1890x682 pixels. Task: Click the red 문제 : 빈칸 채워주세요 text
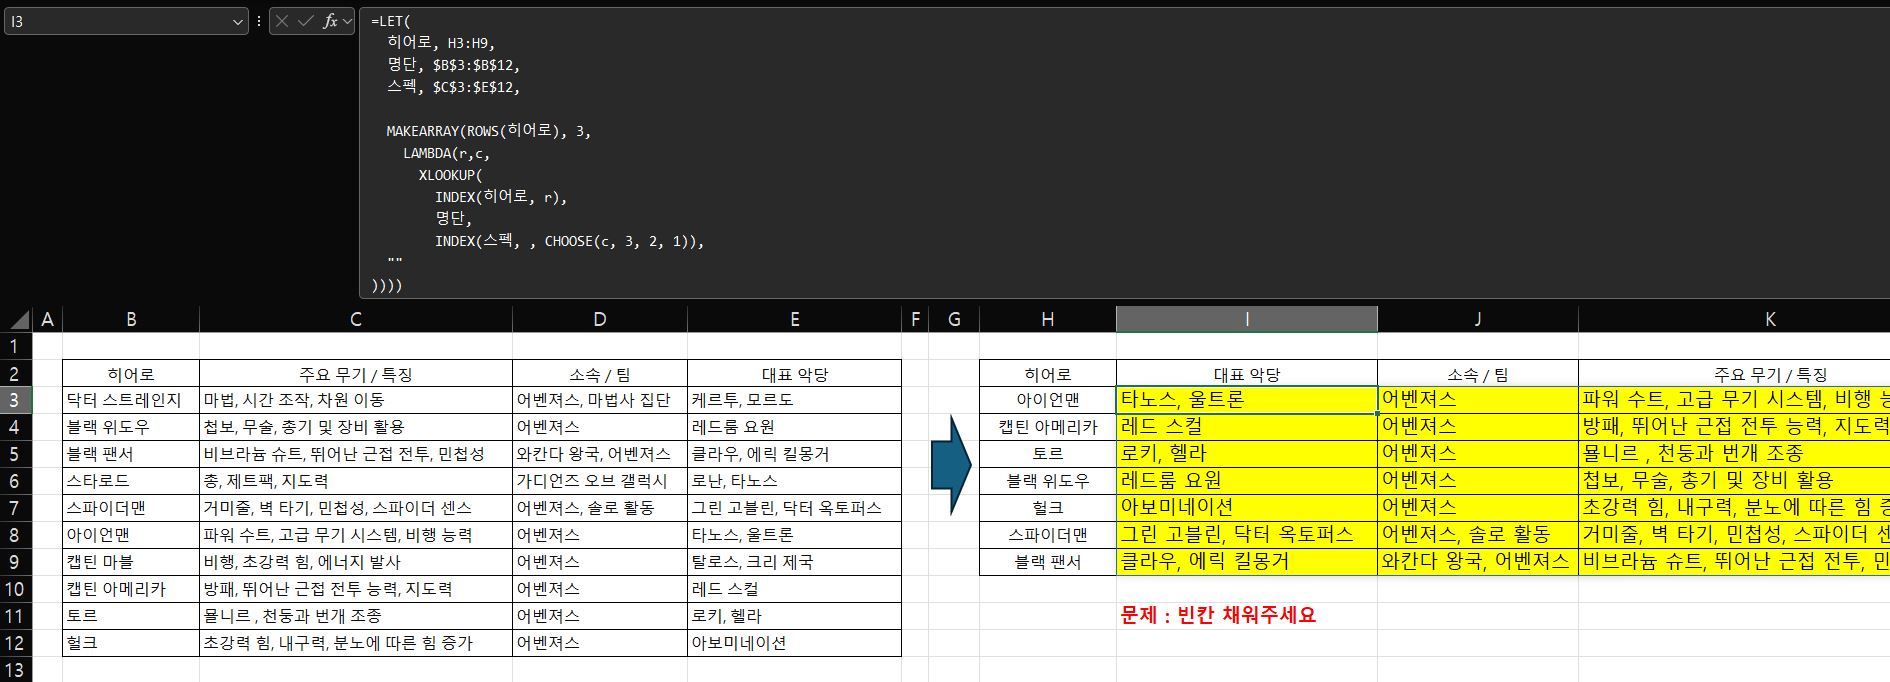[1218, 615]
